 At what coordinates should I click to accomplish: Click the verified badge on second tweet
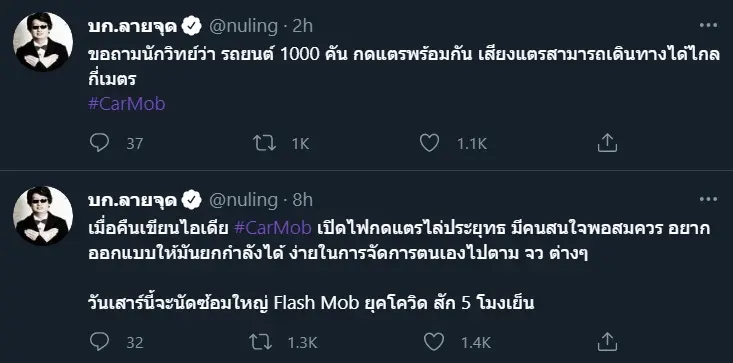click(192, 200)
